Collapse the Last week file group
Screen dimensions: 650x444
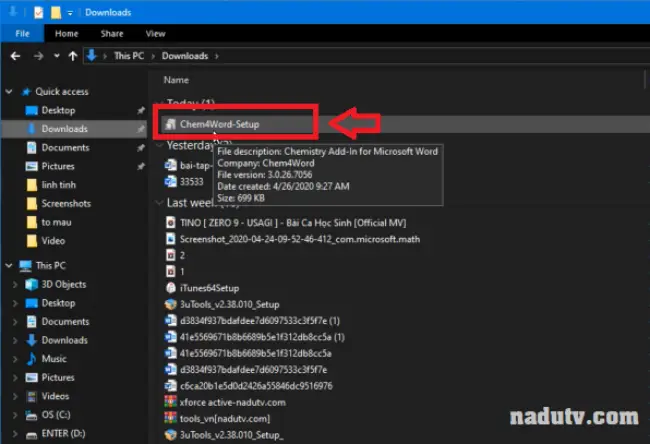point(159,203)
